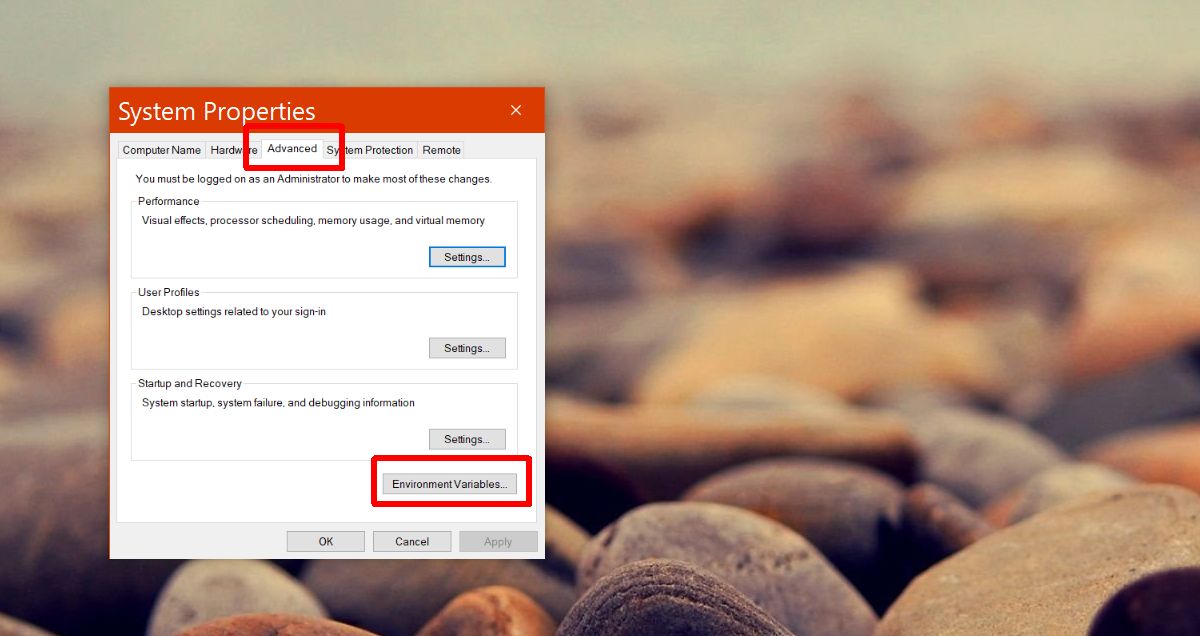Viewport: 1200px width, 636px height.
Task: Click the Environment Variables button
Action: 450,484
